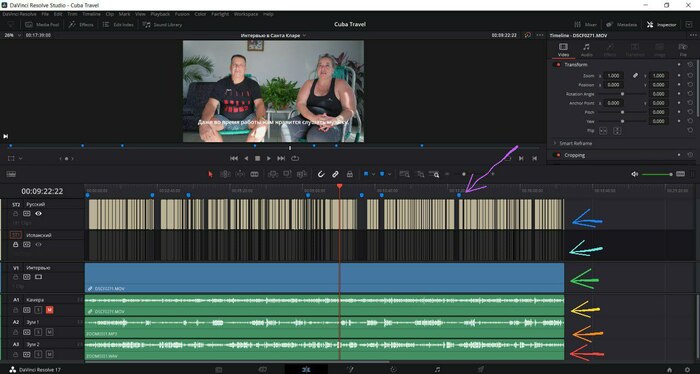Select the arrow Selection Mode tool
The height and width of the screenshot is (374, 700).
pyautogui.click(x=210, y=174)
